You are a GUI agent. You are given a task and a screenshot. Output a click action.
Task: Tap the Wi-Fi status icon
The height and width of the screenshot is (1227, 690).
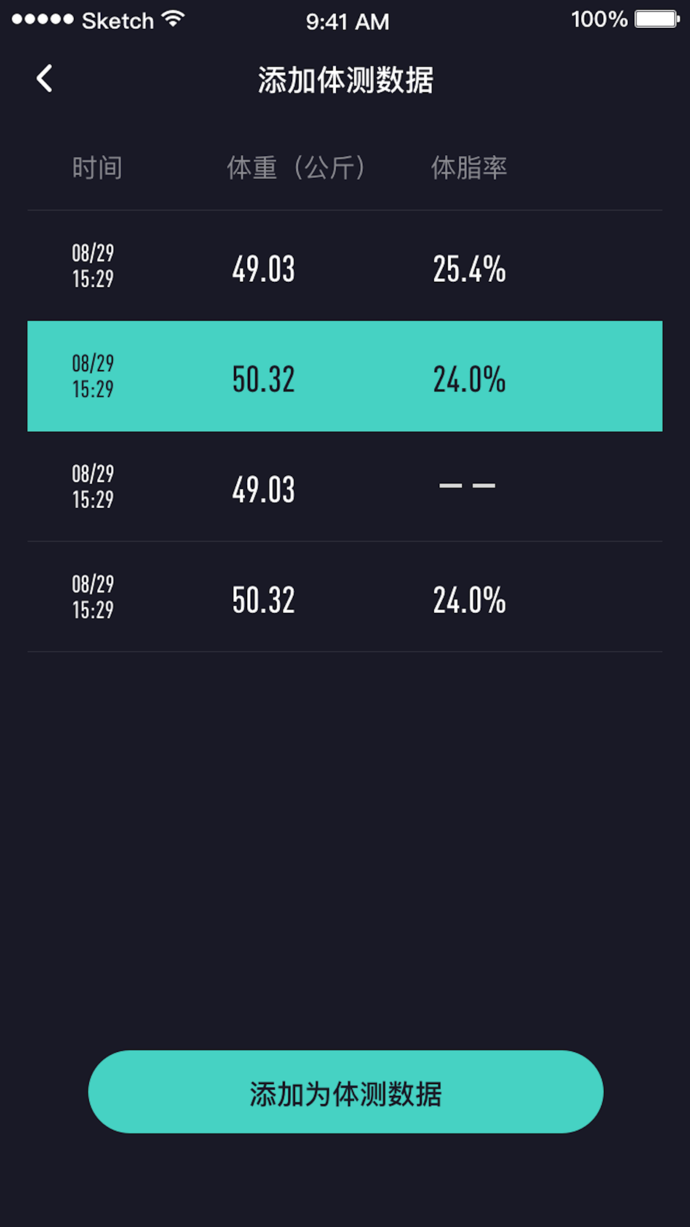click(x=174, y=20)
